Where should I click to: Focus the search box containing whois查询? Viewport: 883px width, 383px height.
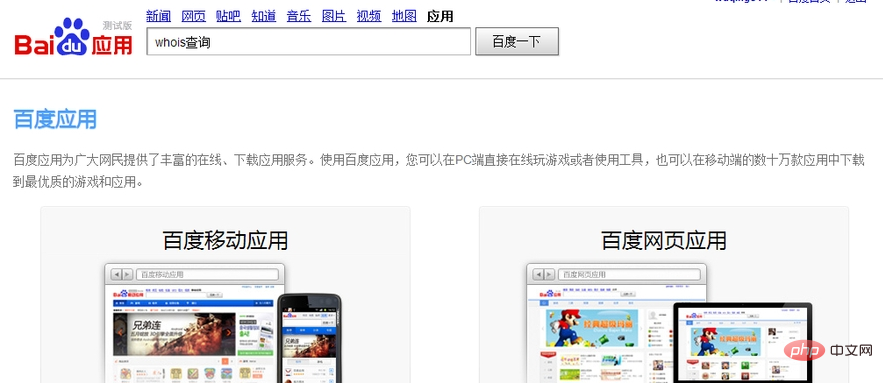pyautogui.click(x=309, y=42)
